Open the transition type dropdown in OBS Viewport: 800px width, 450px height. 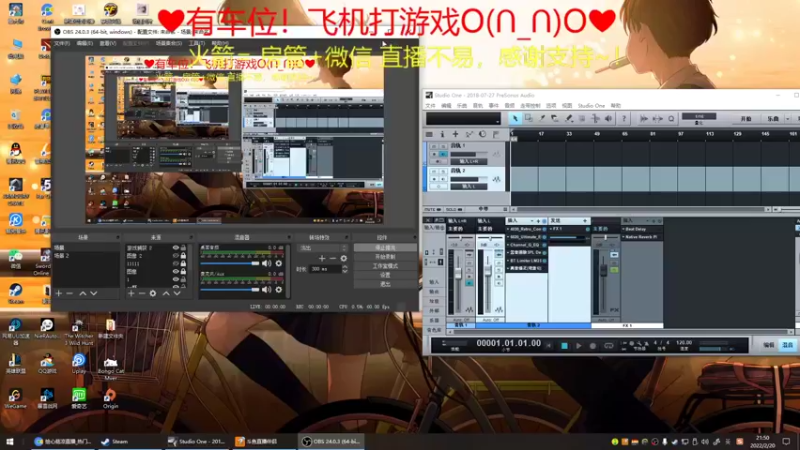coord(322,248)
